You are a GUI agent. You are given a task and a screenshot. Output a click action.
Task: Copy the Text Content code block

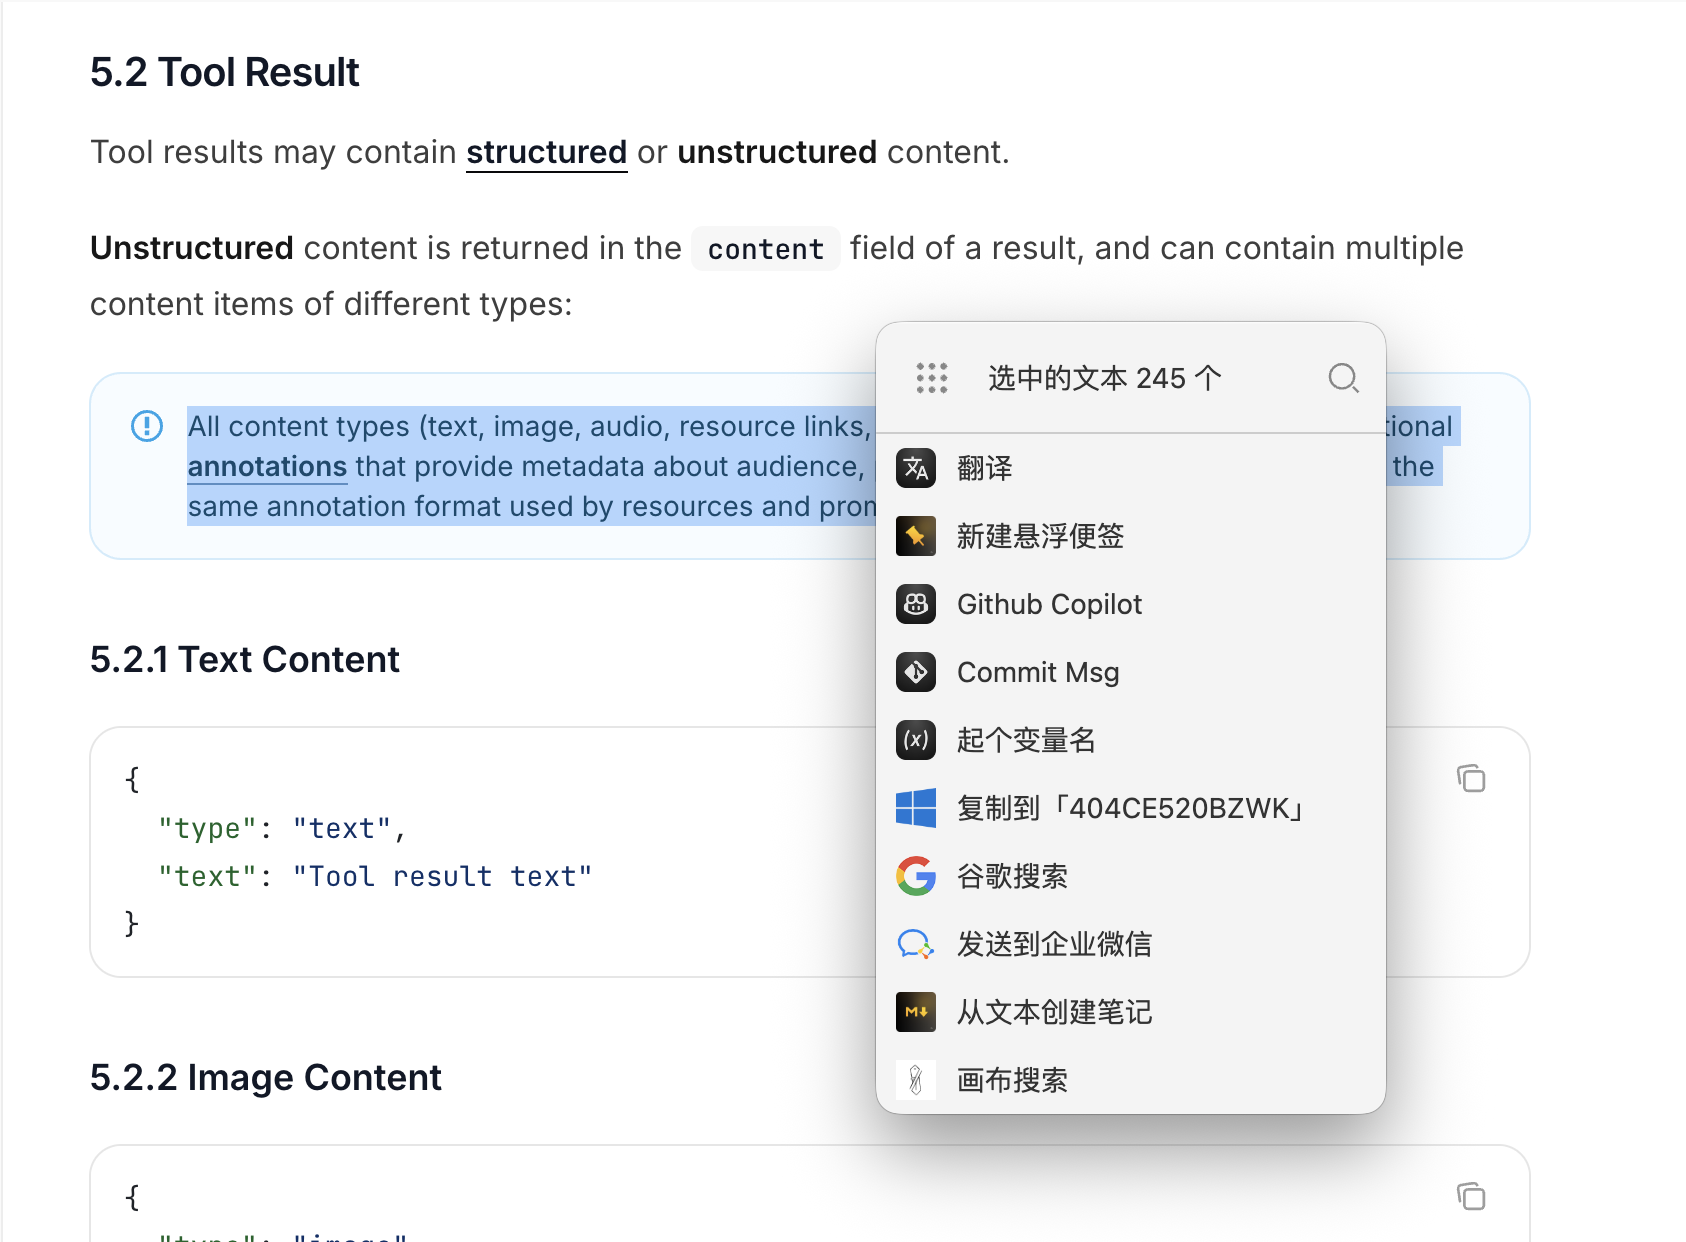tap(1471, 778)
